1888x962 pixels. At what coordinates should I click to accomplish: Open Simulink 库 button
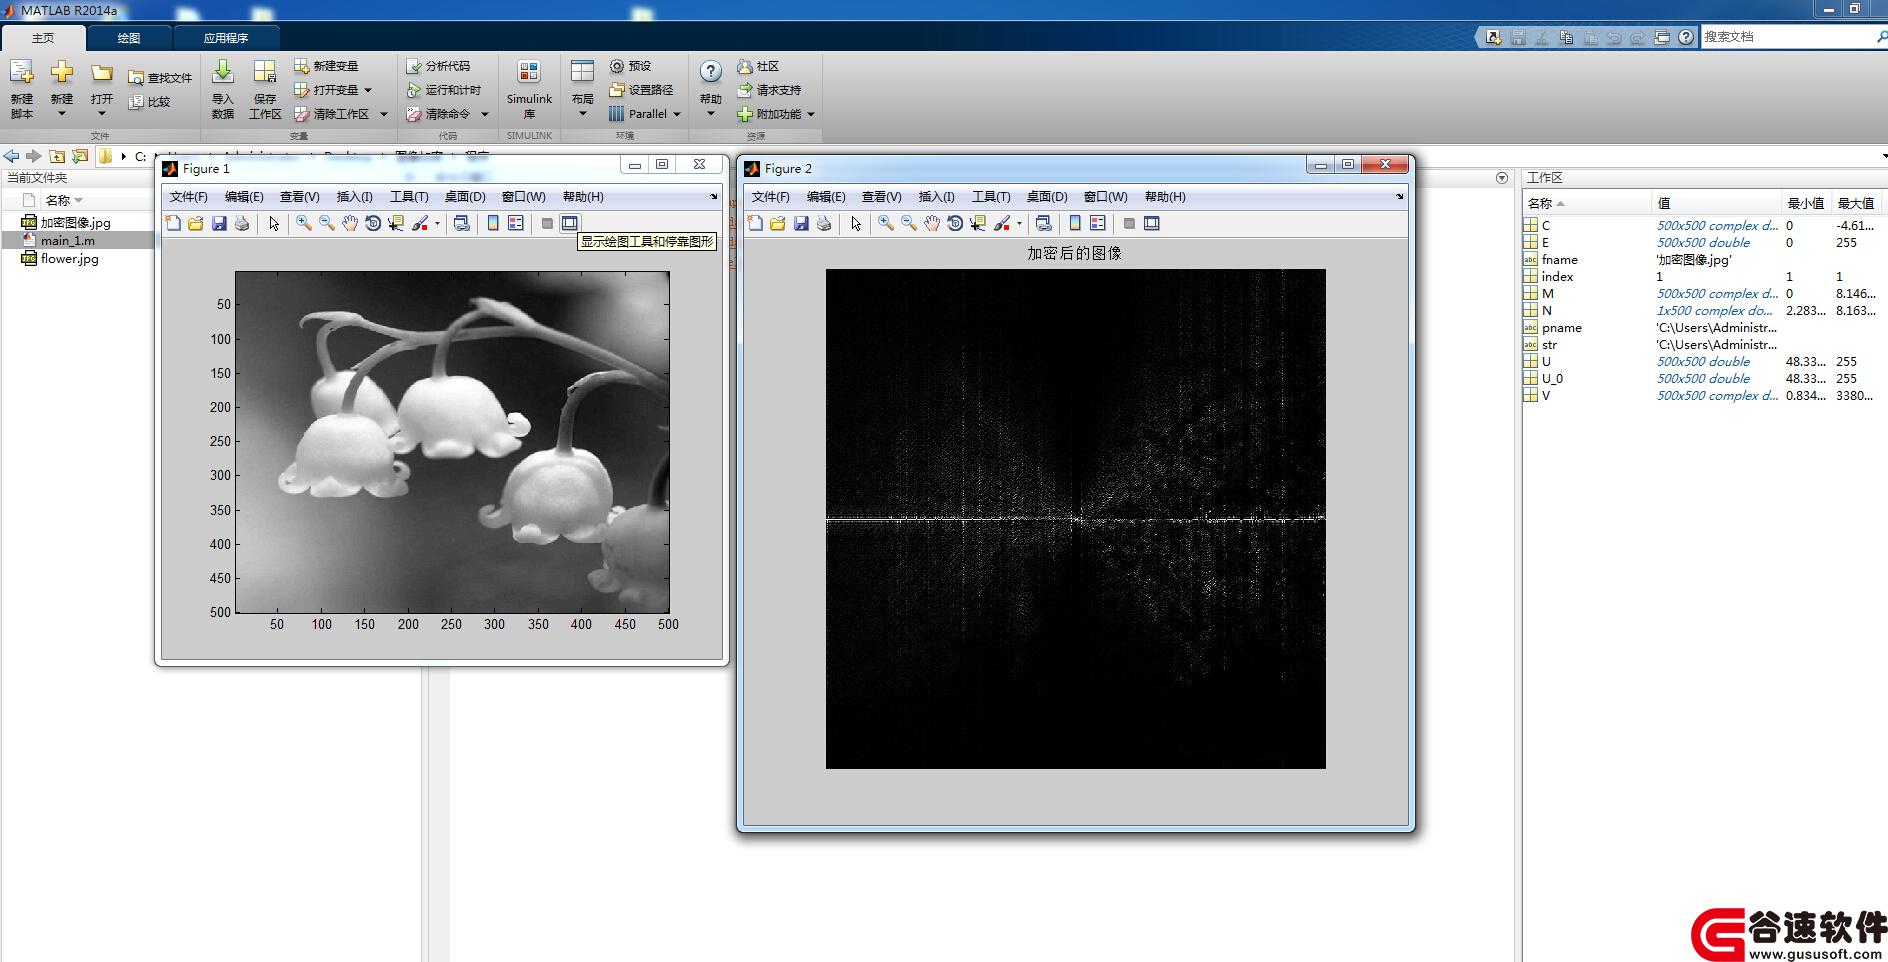click(529, 89)
